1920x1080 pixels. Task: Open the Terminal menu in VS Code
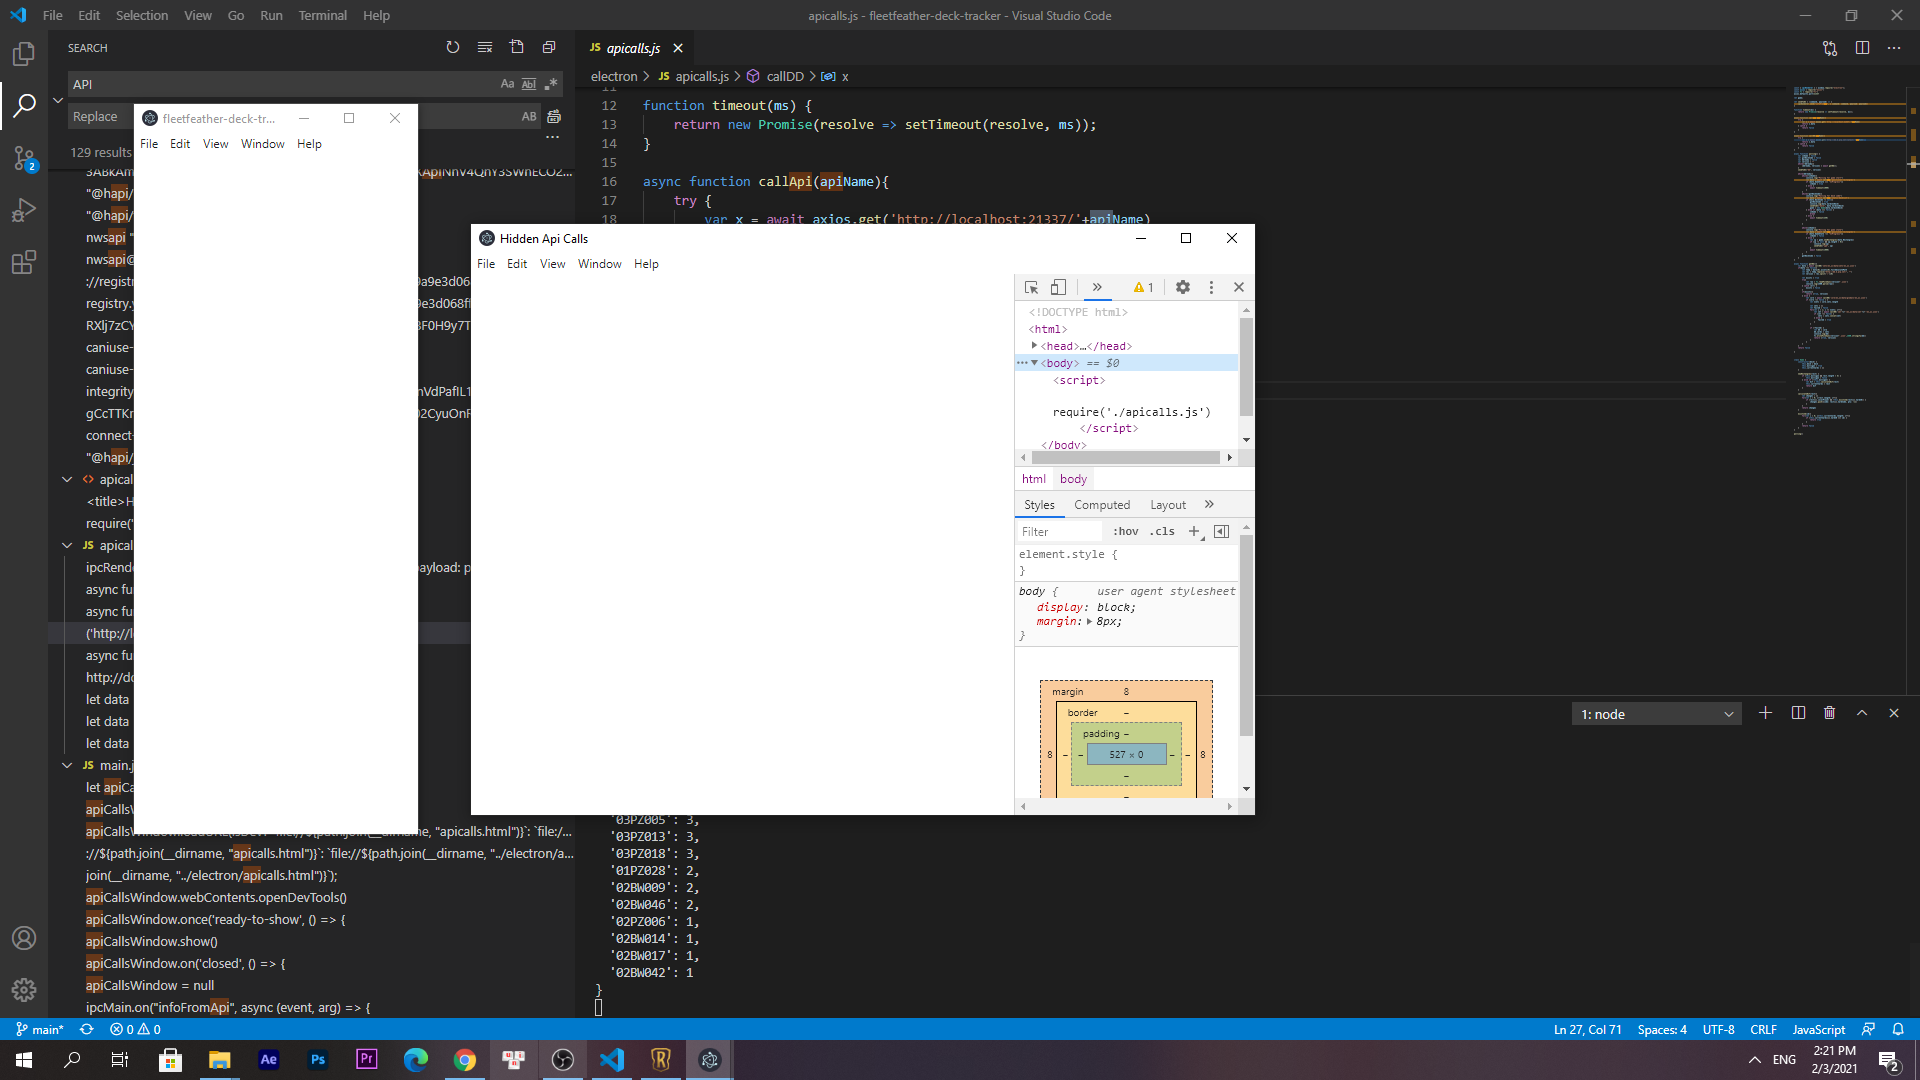click(x=322, y=15)
